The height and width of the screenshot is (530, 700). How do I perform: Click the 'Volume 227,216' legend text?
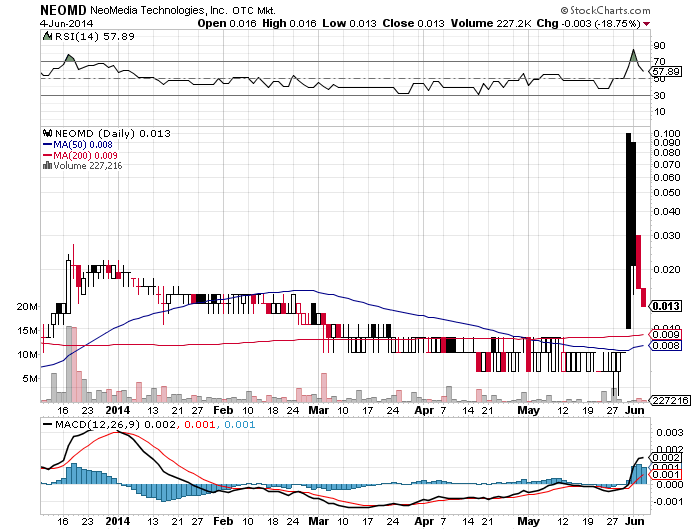click(x=88, y=166)
